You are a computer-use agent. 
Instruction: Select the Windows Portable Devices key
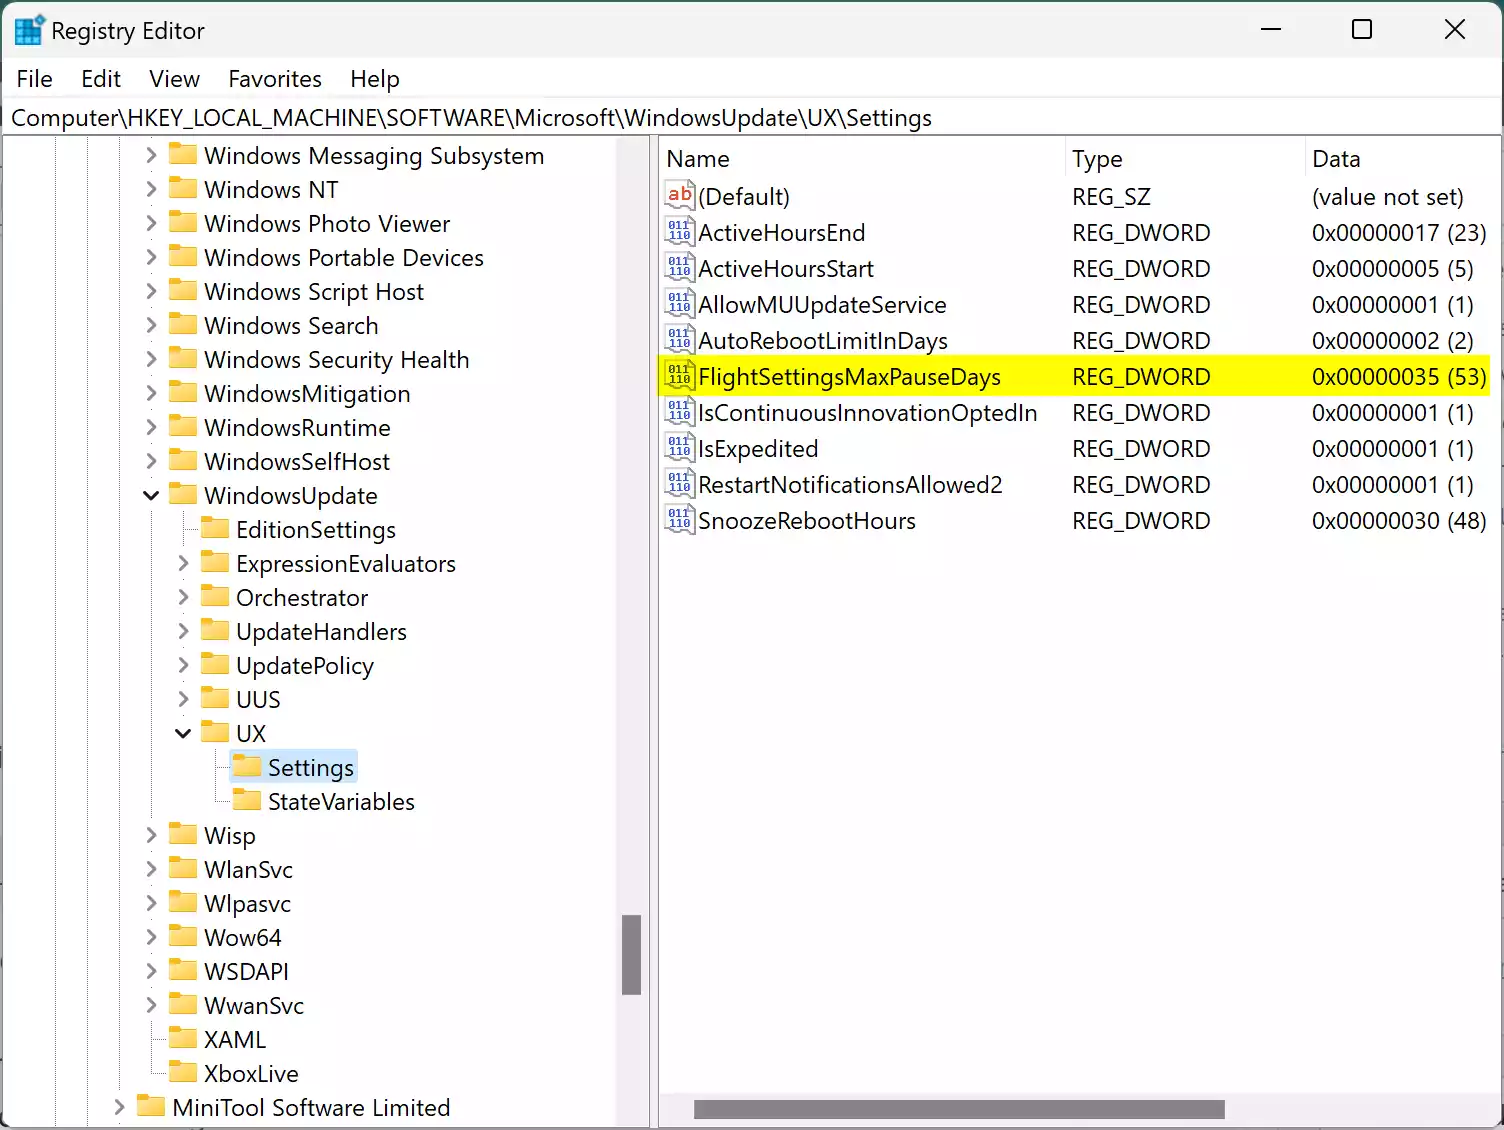pyautogui.click(x=344, y=257)
